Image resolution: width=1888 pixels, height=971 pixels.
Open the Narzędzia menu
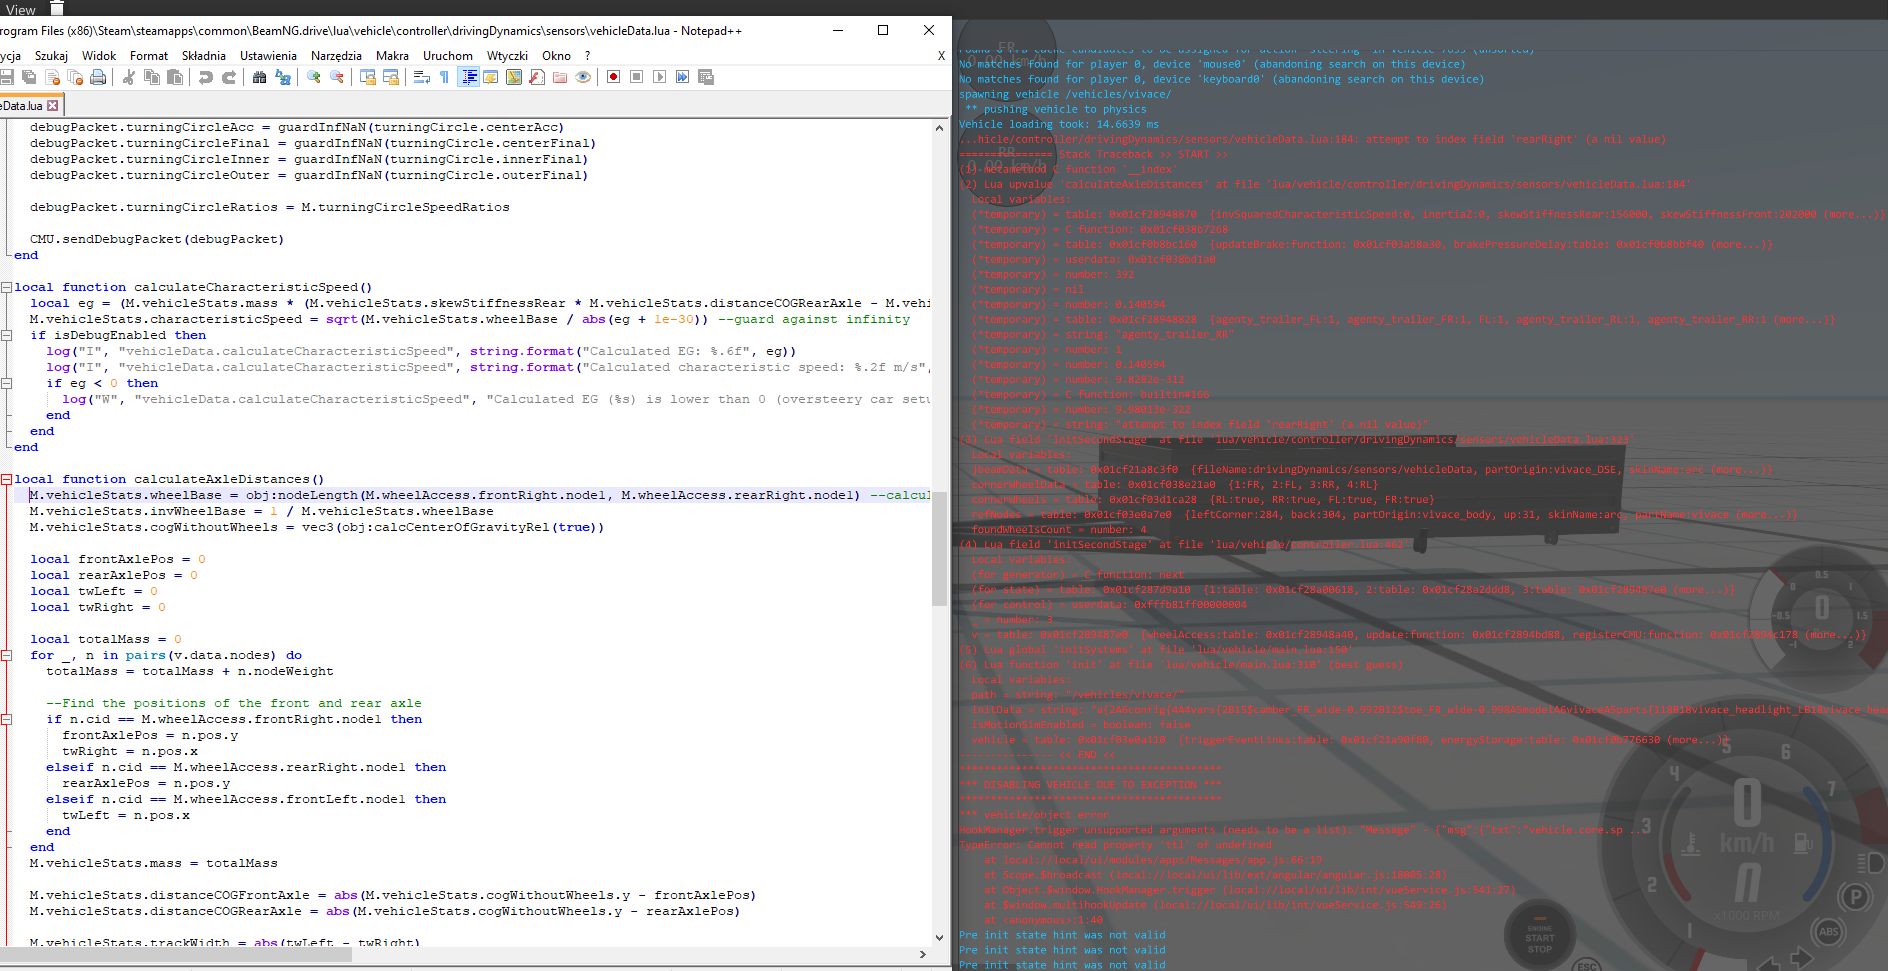[x=336, y=56]
